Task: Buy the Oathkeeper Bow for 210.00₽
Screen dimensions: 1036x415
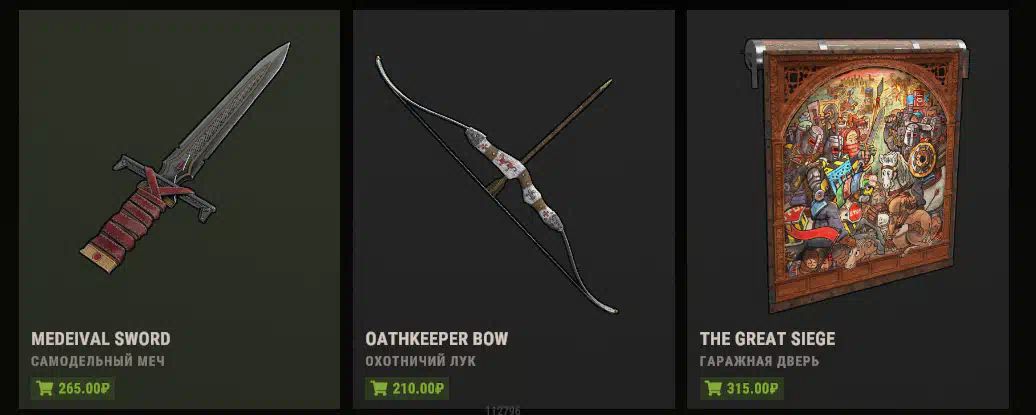Action: tap(407, 389)
